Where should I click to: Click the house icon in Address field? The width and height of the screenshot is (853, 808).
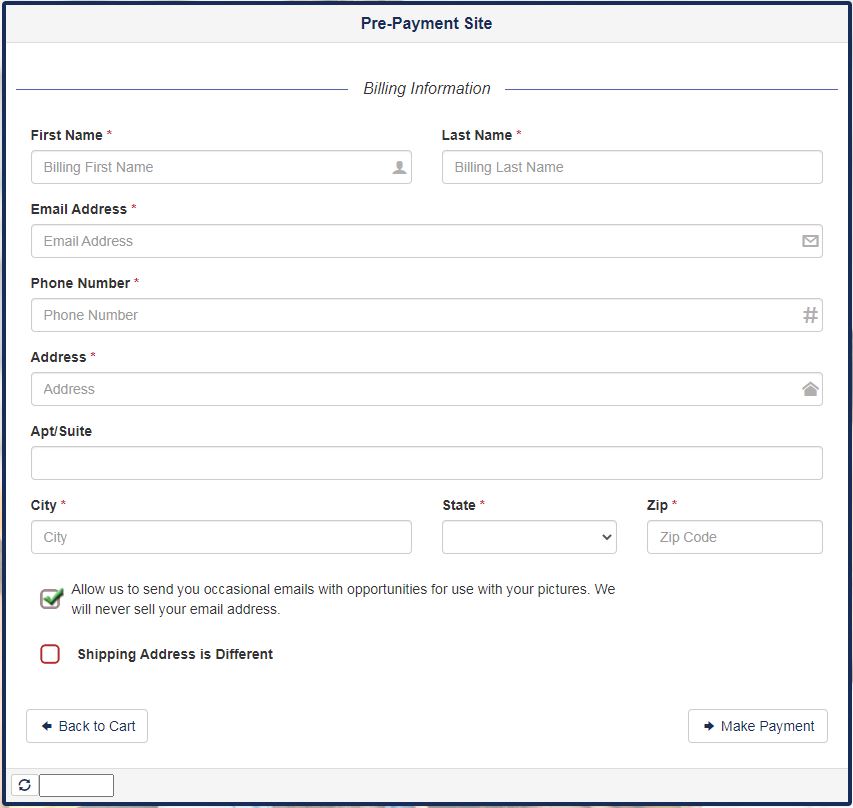tap(810, 389)
